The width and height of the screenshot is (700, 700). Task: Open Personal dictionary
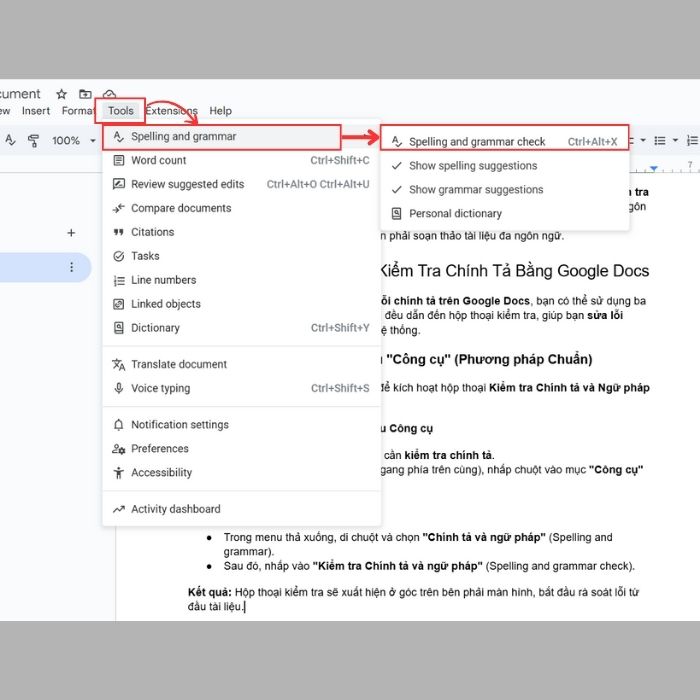504,213
